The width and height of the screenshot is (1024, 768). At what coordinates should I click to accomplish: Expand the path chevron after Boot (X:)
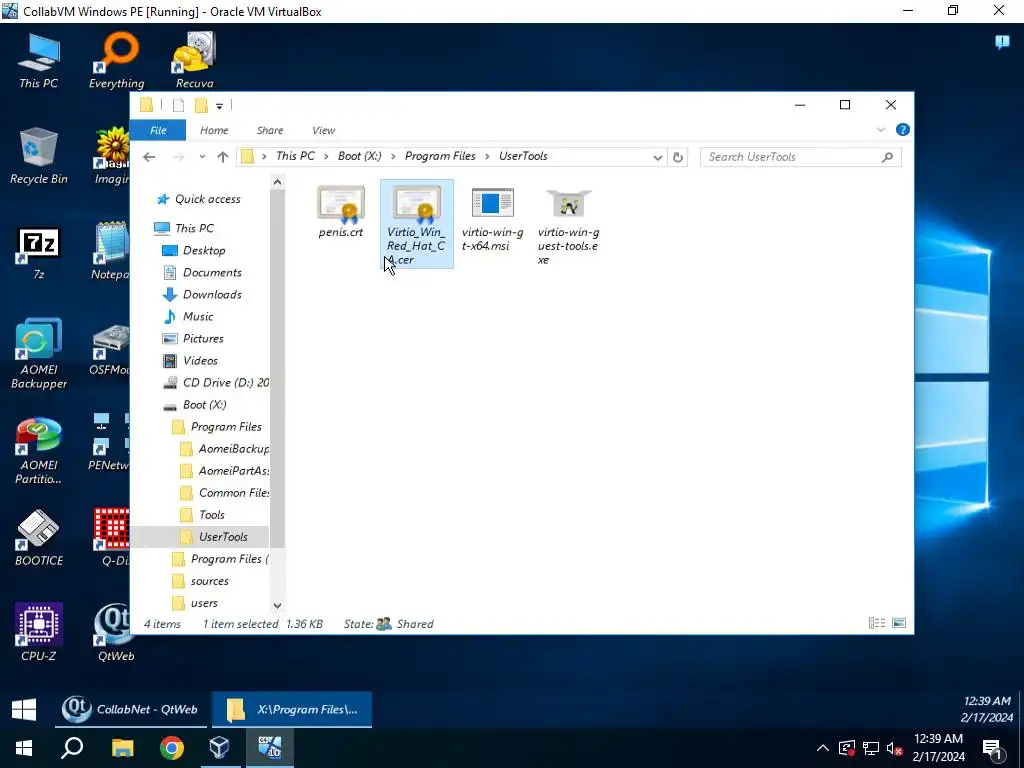393,156
